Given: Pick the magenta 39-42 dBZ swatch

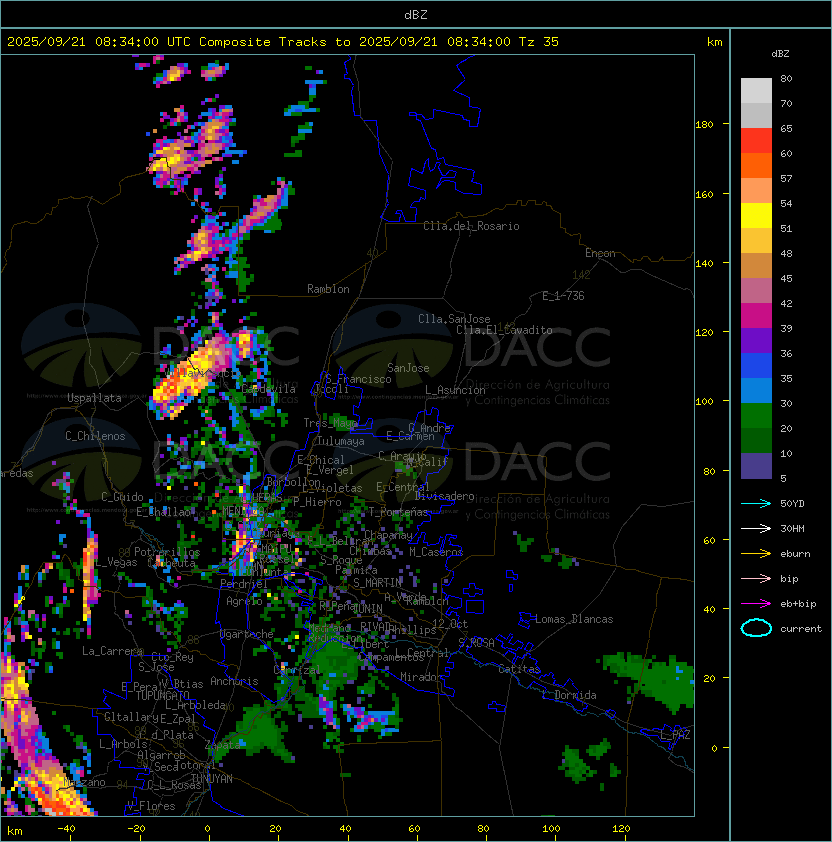Looking at the screenshot, I should tap(756, 316).
